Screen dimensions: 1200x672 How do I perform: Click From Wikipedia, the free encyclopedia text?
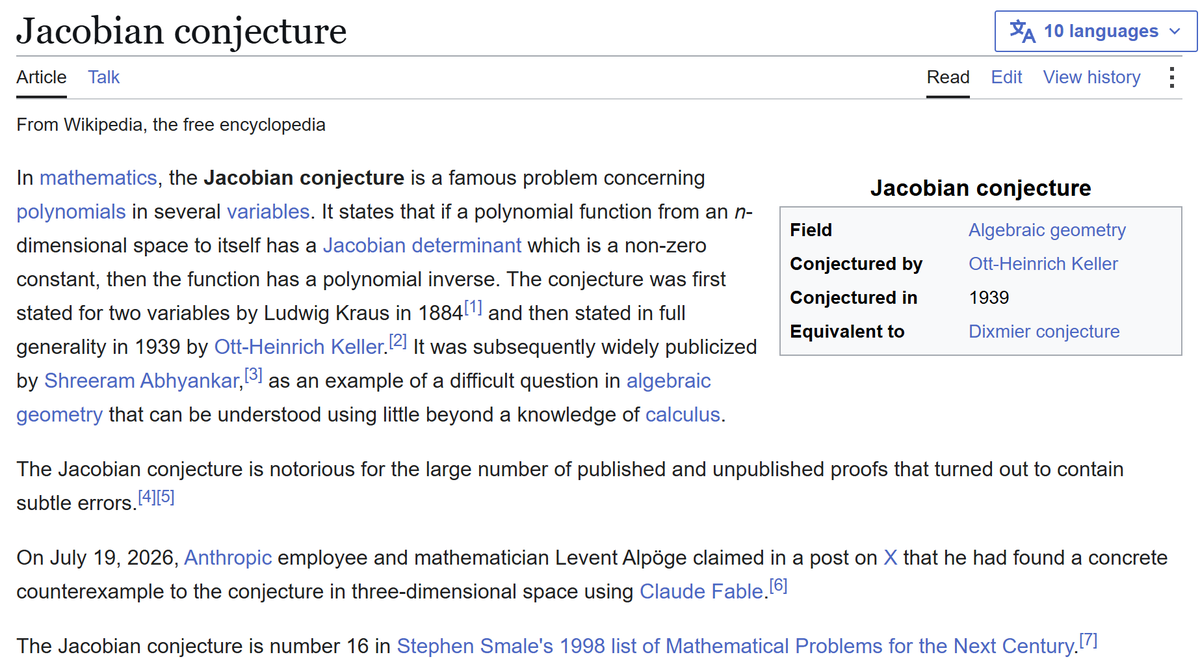[171, 125]
